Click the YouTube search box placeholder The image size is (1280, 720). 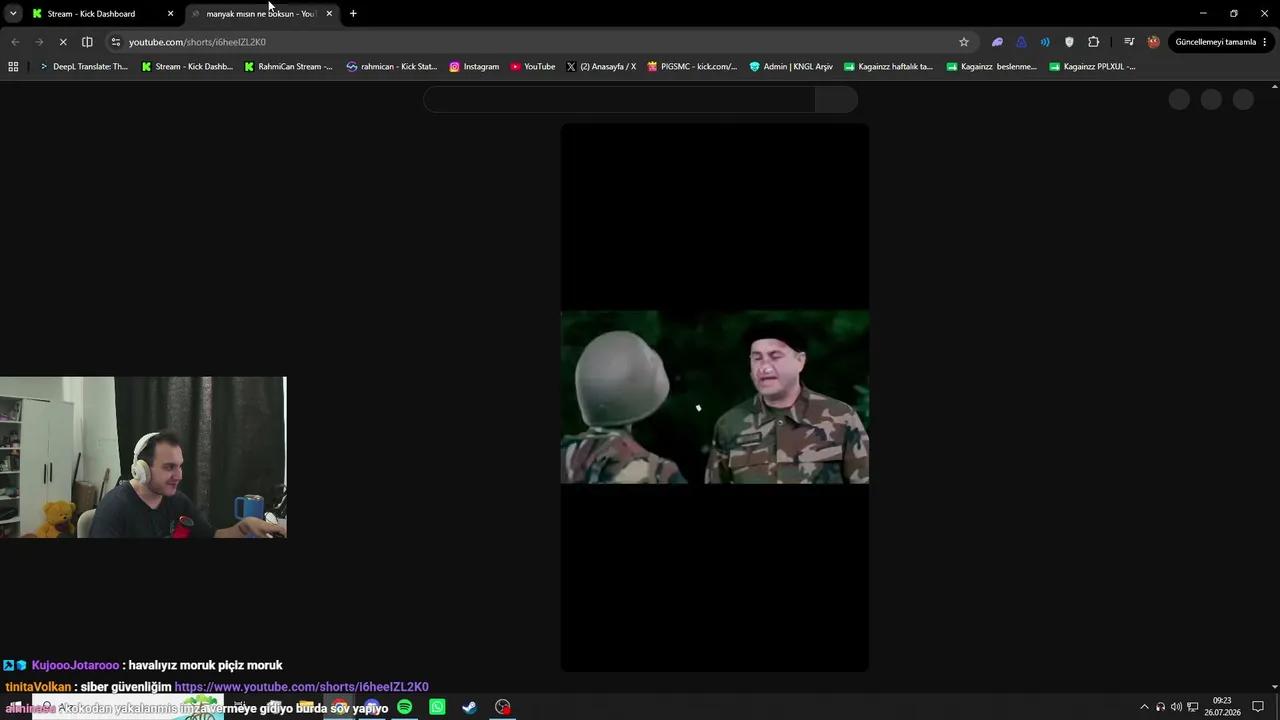[x=619, y=99]
